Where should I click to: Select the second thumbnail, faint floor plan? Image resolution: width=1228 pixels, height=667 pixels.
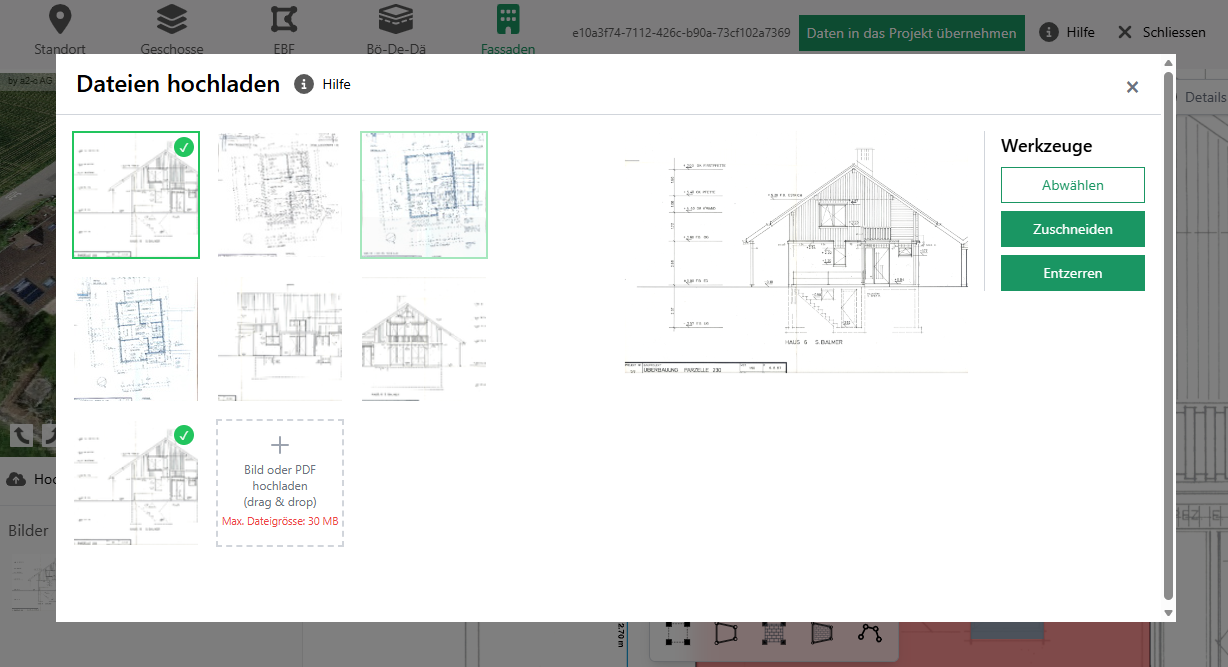280,195
